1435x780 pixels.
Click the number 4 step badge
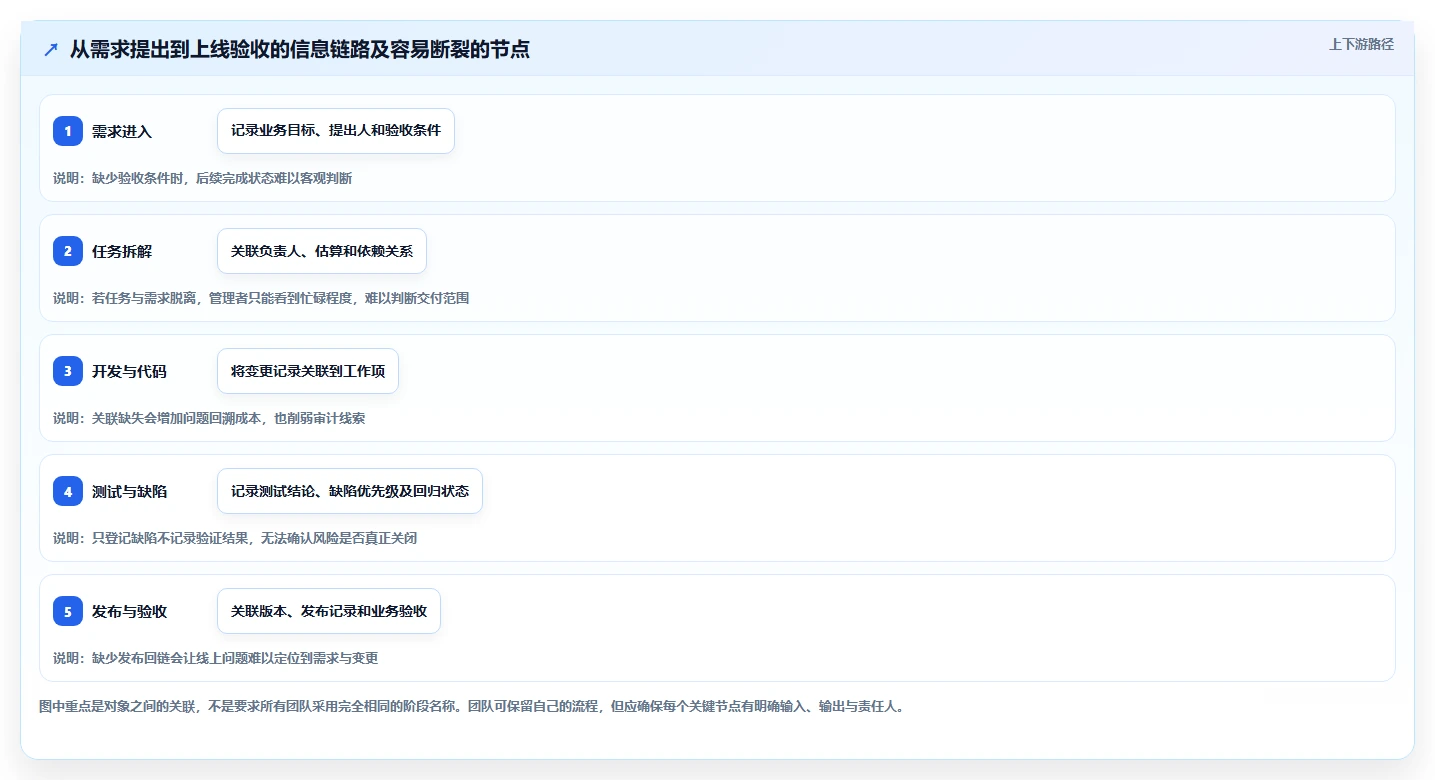68,491
